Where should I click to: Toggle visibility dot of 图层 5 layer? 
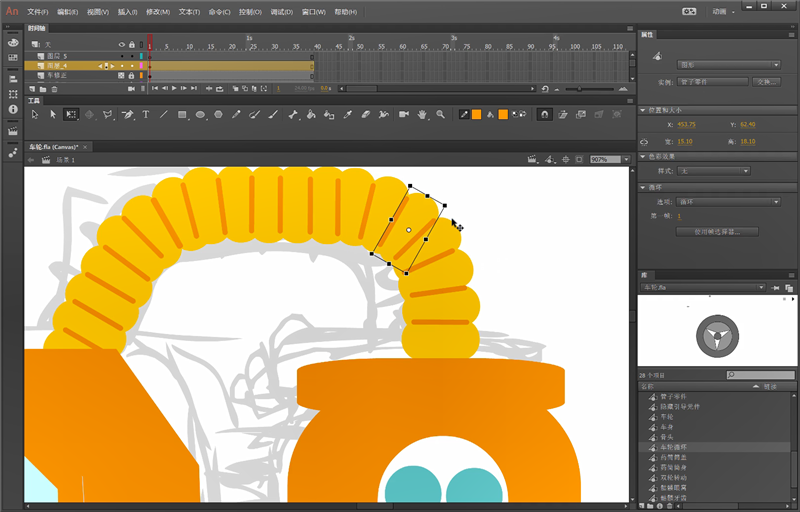121,56
